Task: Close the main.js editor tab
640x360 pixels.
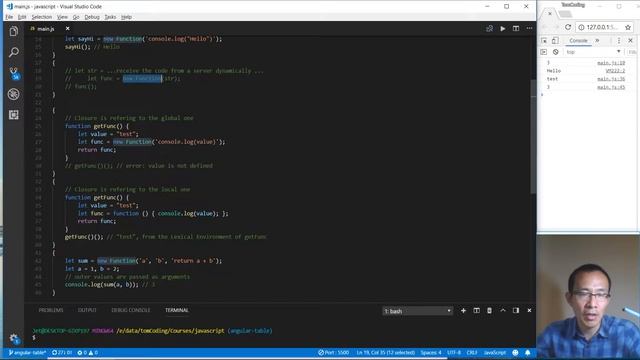Action: click(68, 29)
